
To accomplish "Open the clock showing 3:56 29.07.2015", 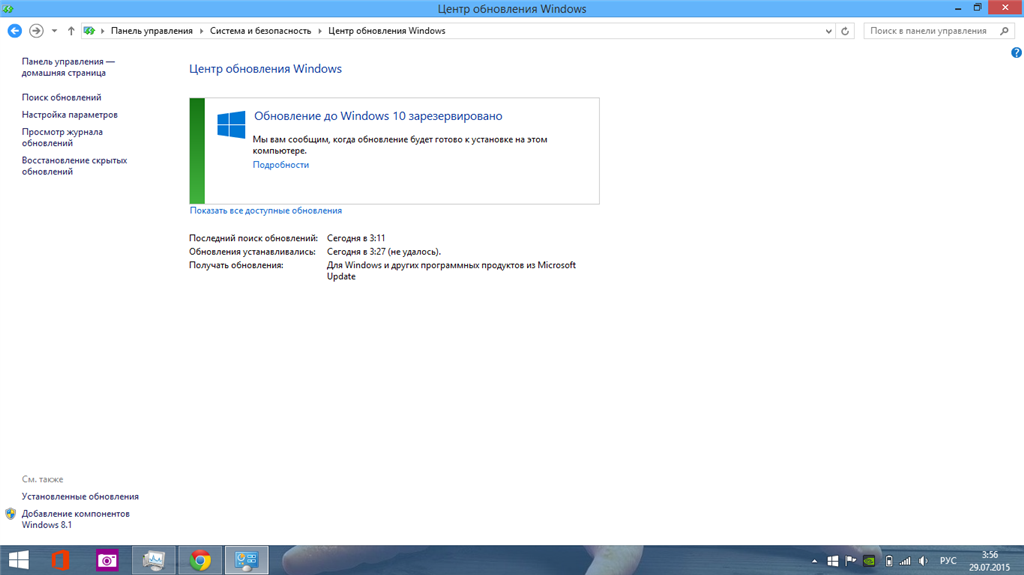I will click(x=989, y=561).
